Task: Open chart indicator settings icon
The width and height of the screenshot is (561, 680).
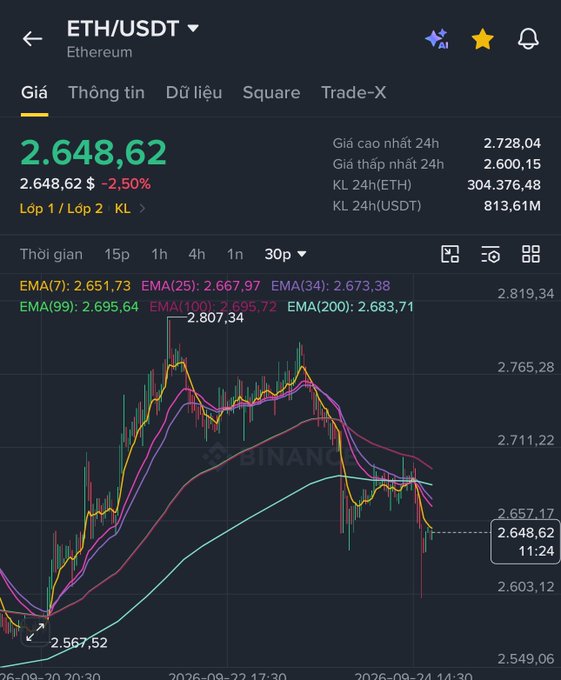Action: 490,254
